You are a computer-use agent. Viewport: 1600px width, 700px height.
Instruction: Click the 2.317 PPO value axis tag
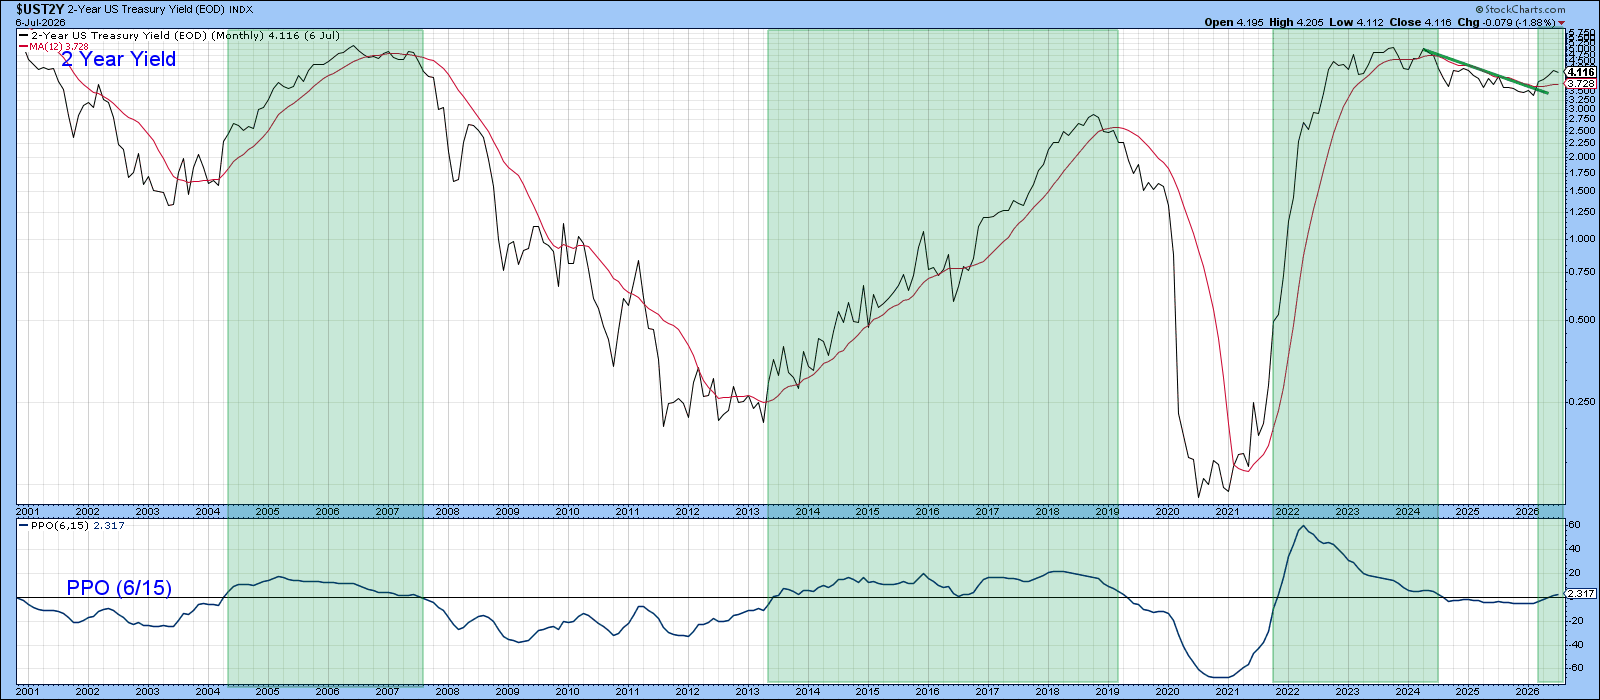click(1581, 594)
